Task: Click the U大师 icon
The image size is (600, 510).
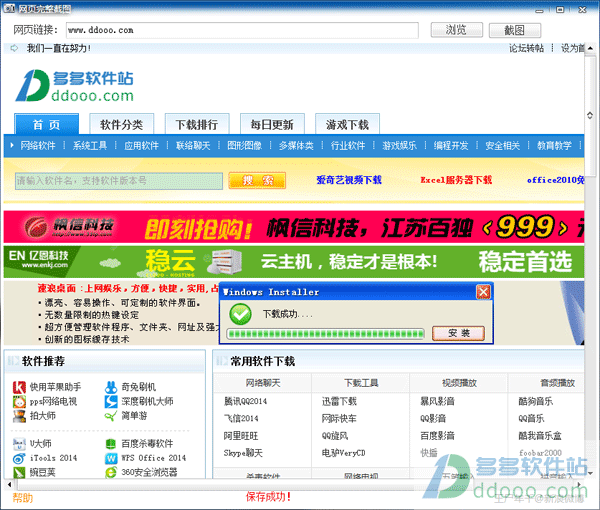Action: tap(19, 444)
